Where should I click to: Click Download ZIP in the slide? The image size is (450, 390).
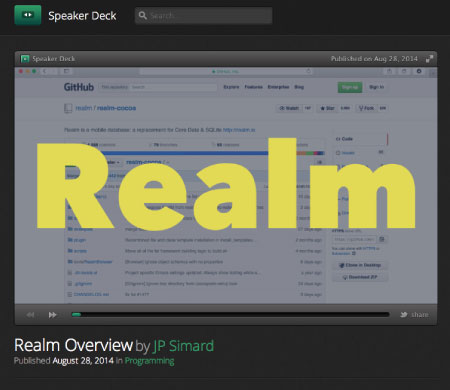point(360,277)
